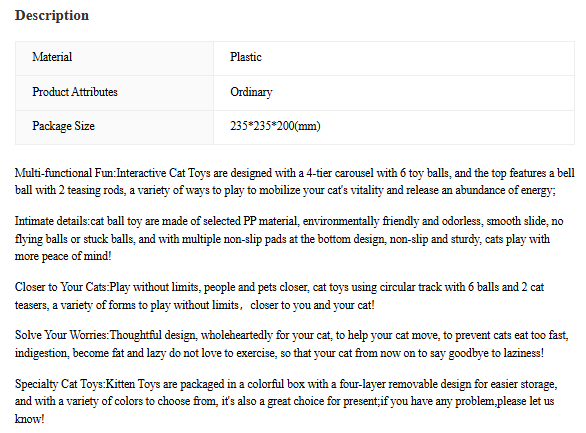Select the Product Attributes label
586x433 pixels.
tap(75, 92)
